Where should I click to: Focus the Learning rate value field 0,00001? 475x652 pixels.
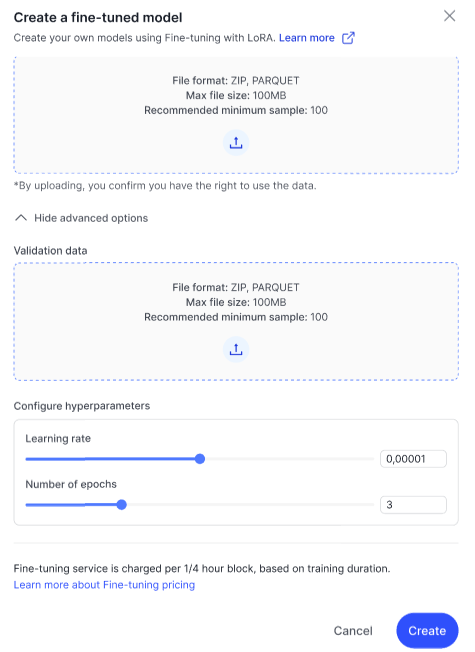tap(413, 459)
